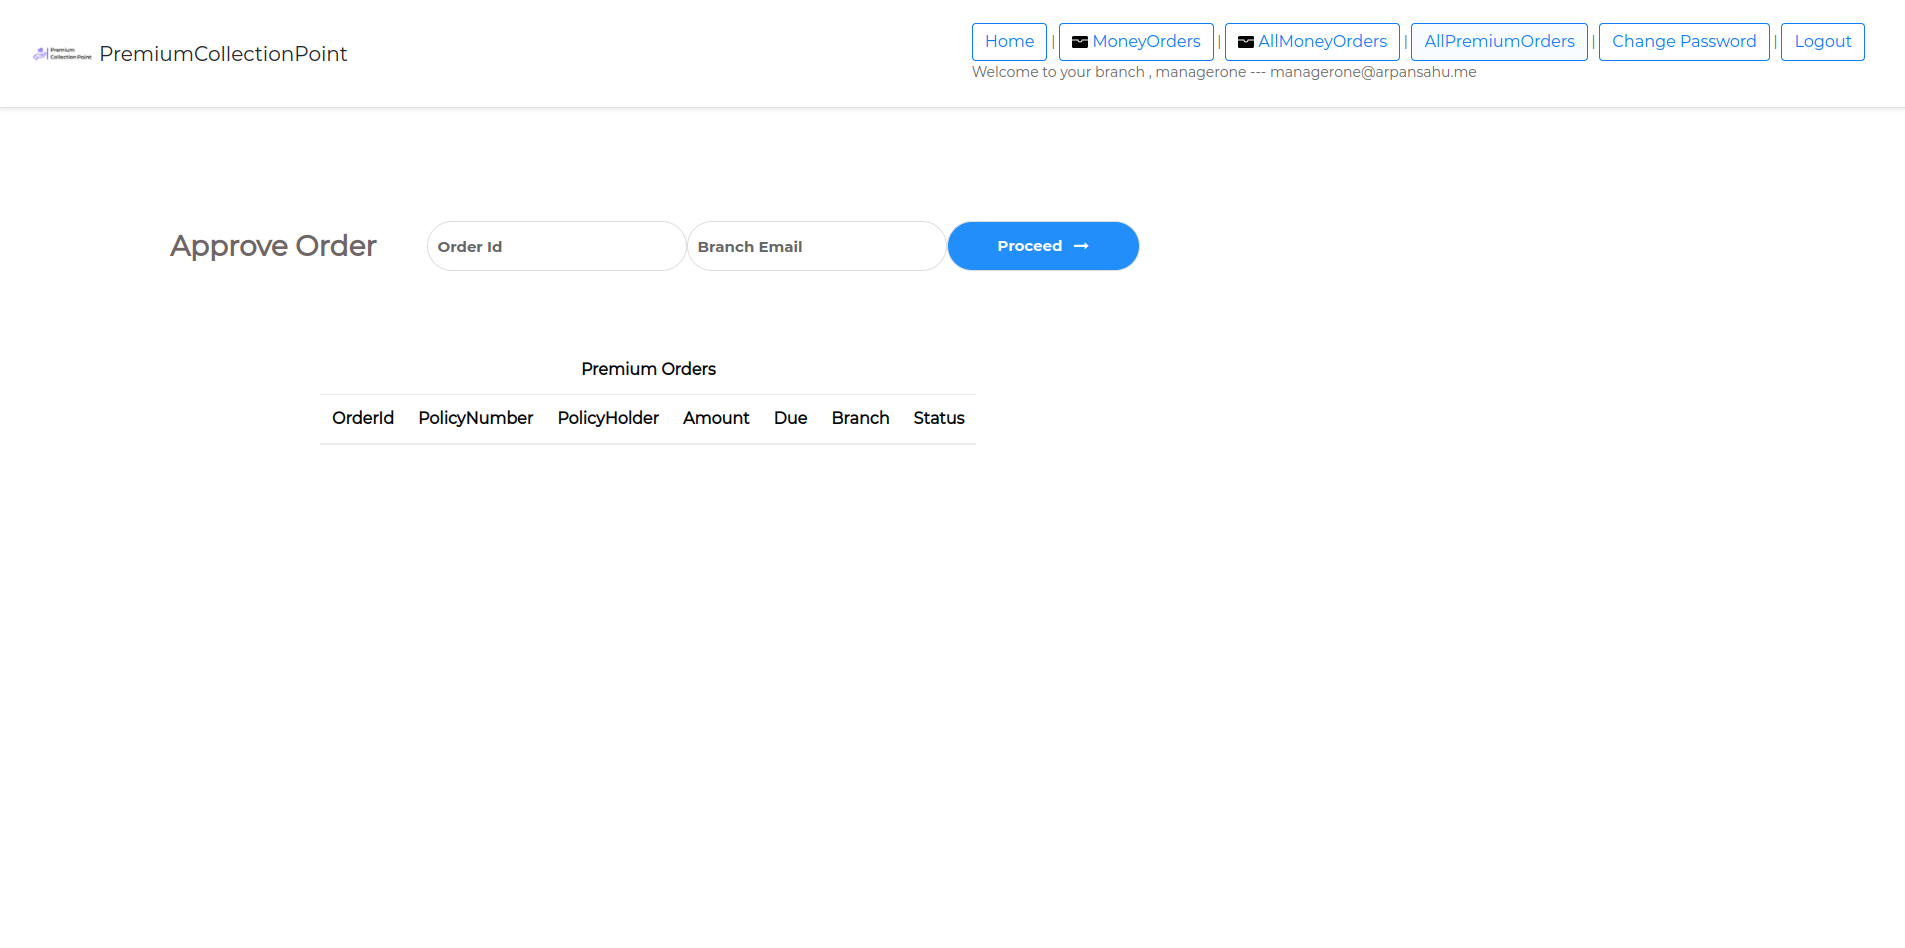Focus the Order Id input field
1905x948 pixels.
coord(556,246)
